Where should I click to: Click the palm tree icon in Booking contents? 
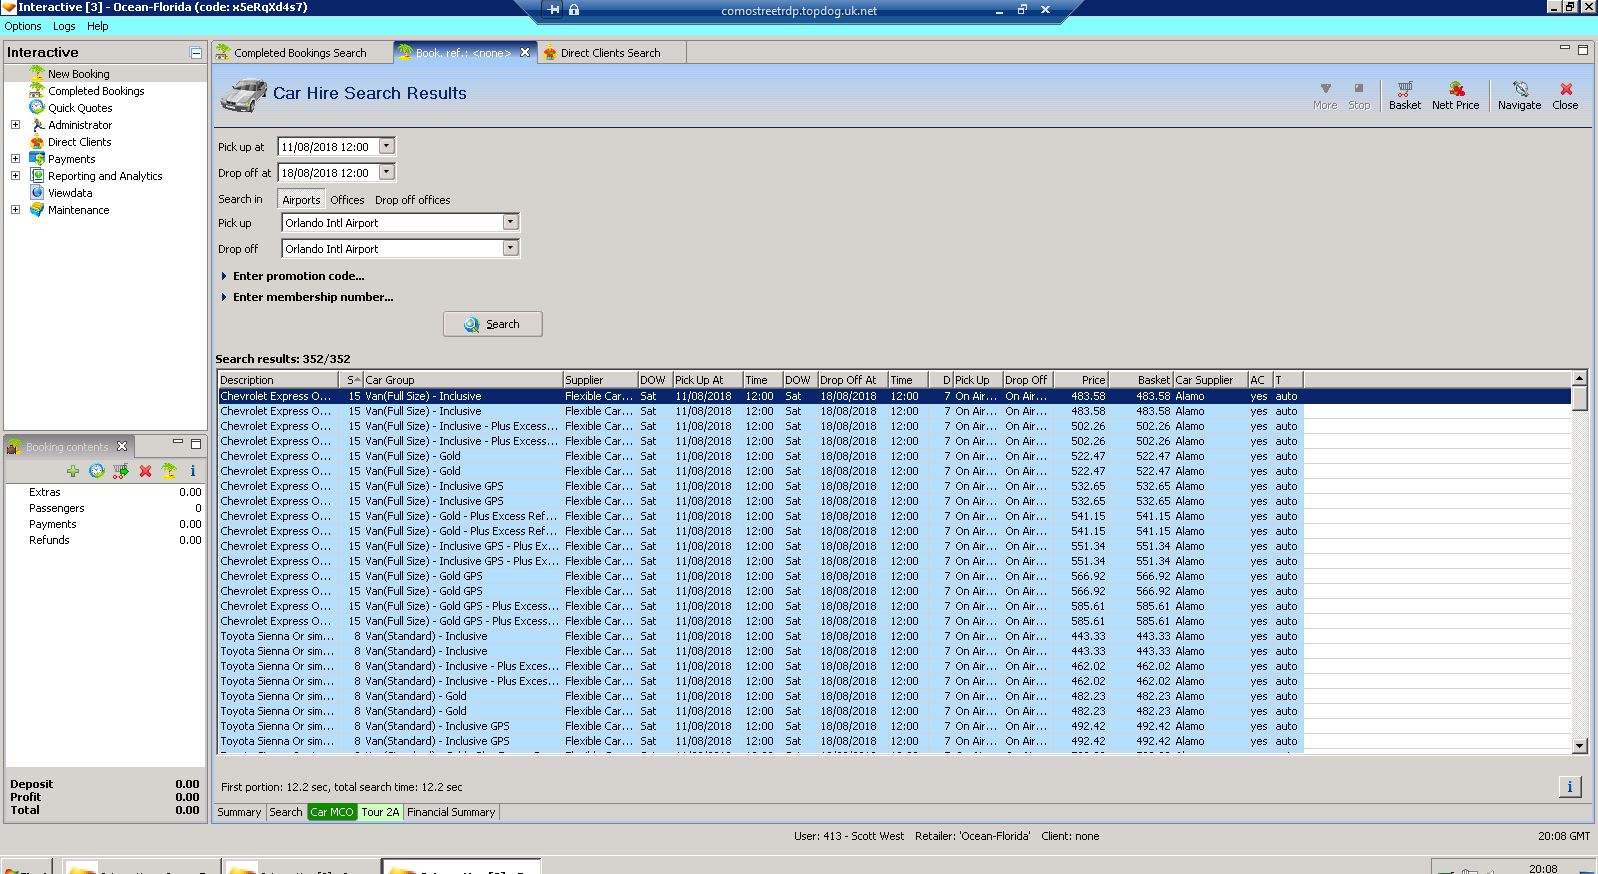point(169,471)
